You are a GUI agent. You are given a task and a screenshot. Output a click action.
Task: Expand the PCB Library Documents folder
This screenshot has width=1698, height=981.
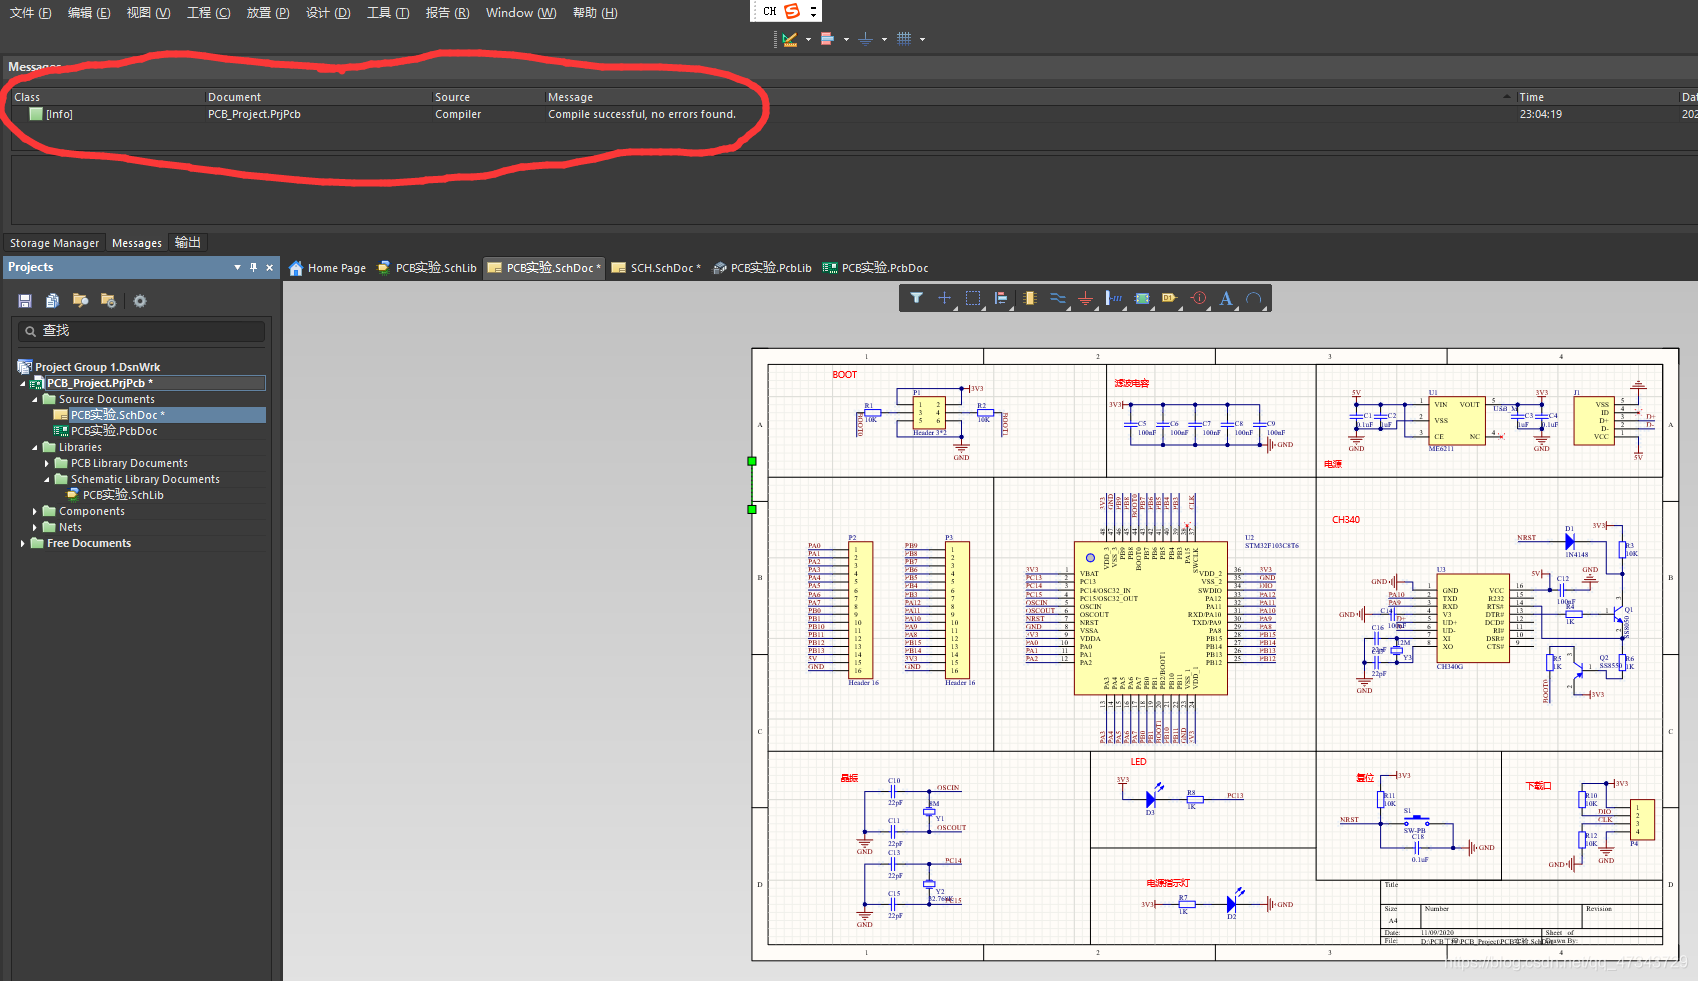[47, 463]
